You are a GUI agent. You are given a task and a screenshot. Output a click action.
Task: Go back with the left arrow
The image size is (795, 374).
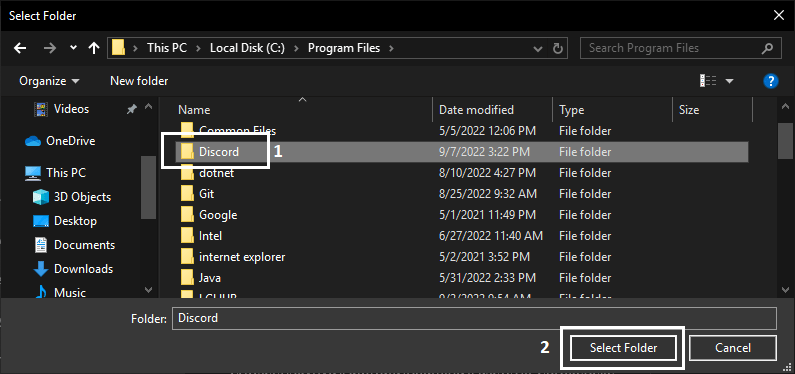(20, 48)
